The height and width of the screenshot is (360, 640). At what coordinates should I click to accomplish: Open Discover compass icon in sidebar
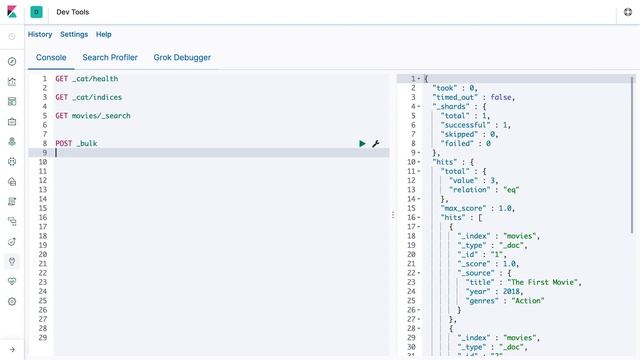12,62
